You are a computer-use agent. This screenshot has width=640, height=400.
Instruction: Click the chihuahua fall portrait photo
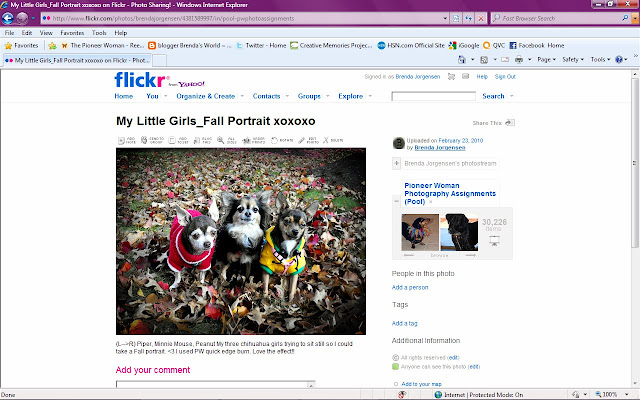click(241, 241)
